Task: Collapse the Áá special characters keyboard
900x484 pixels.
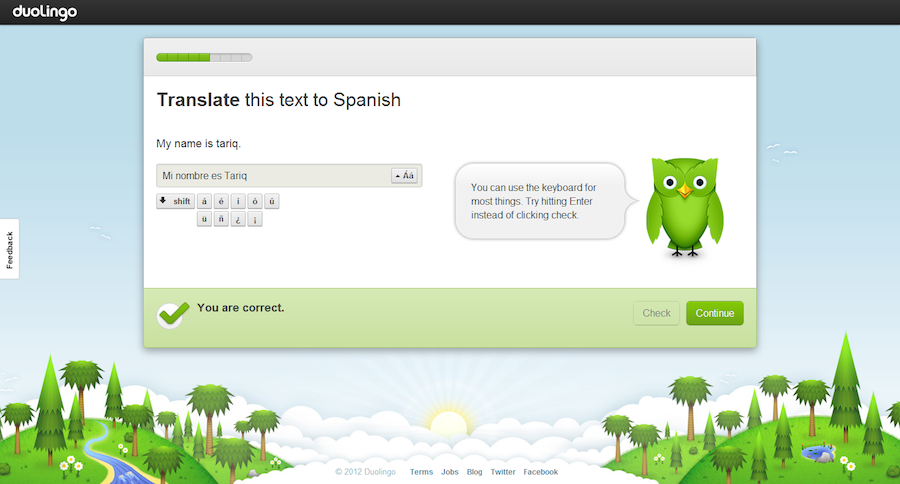Action: click(404, 176)
